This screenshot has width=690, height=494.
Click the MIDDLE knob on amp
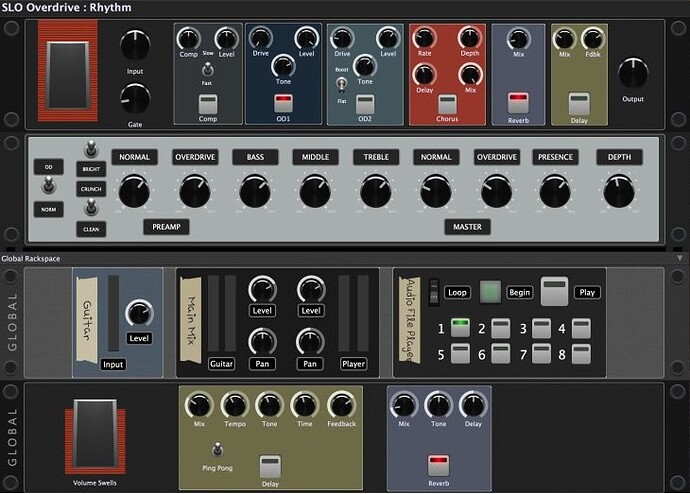315,191
